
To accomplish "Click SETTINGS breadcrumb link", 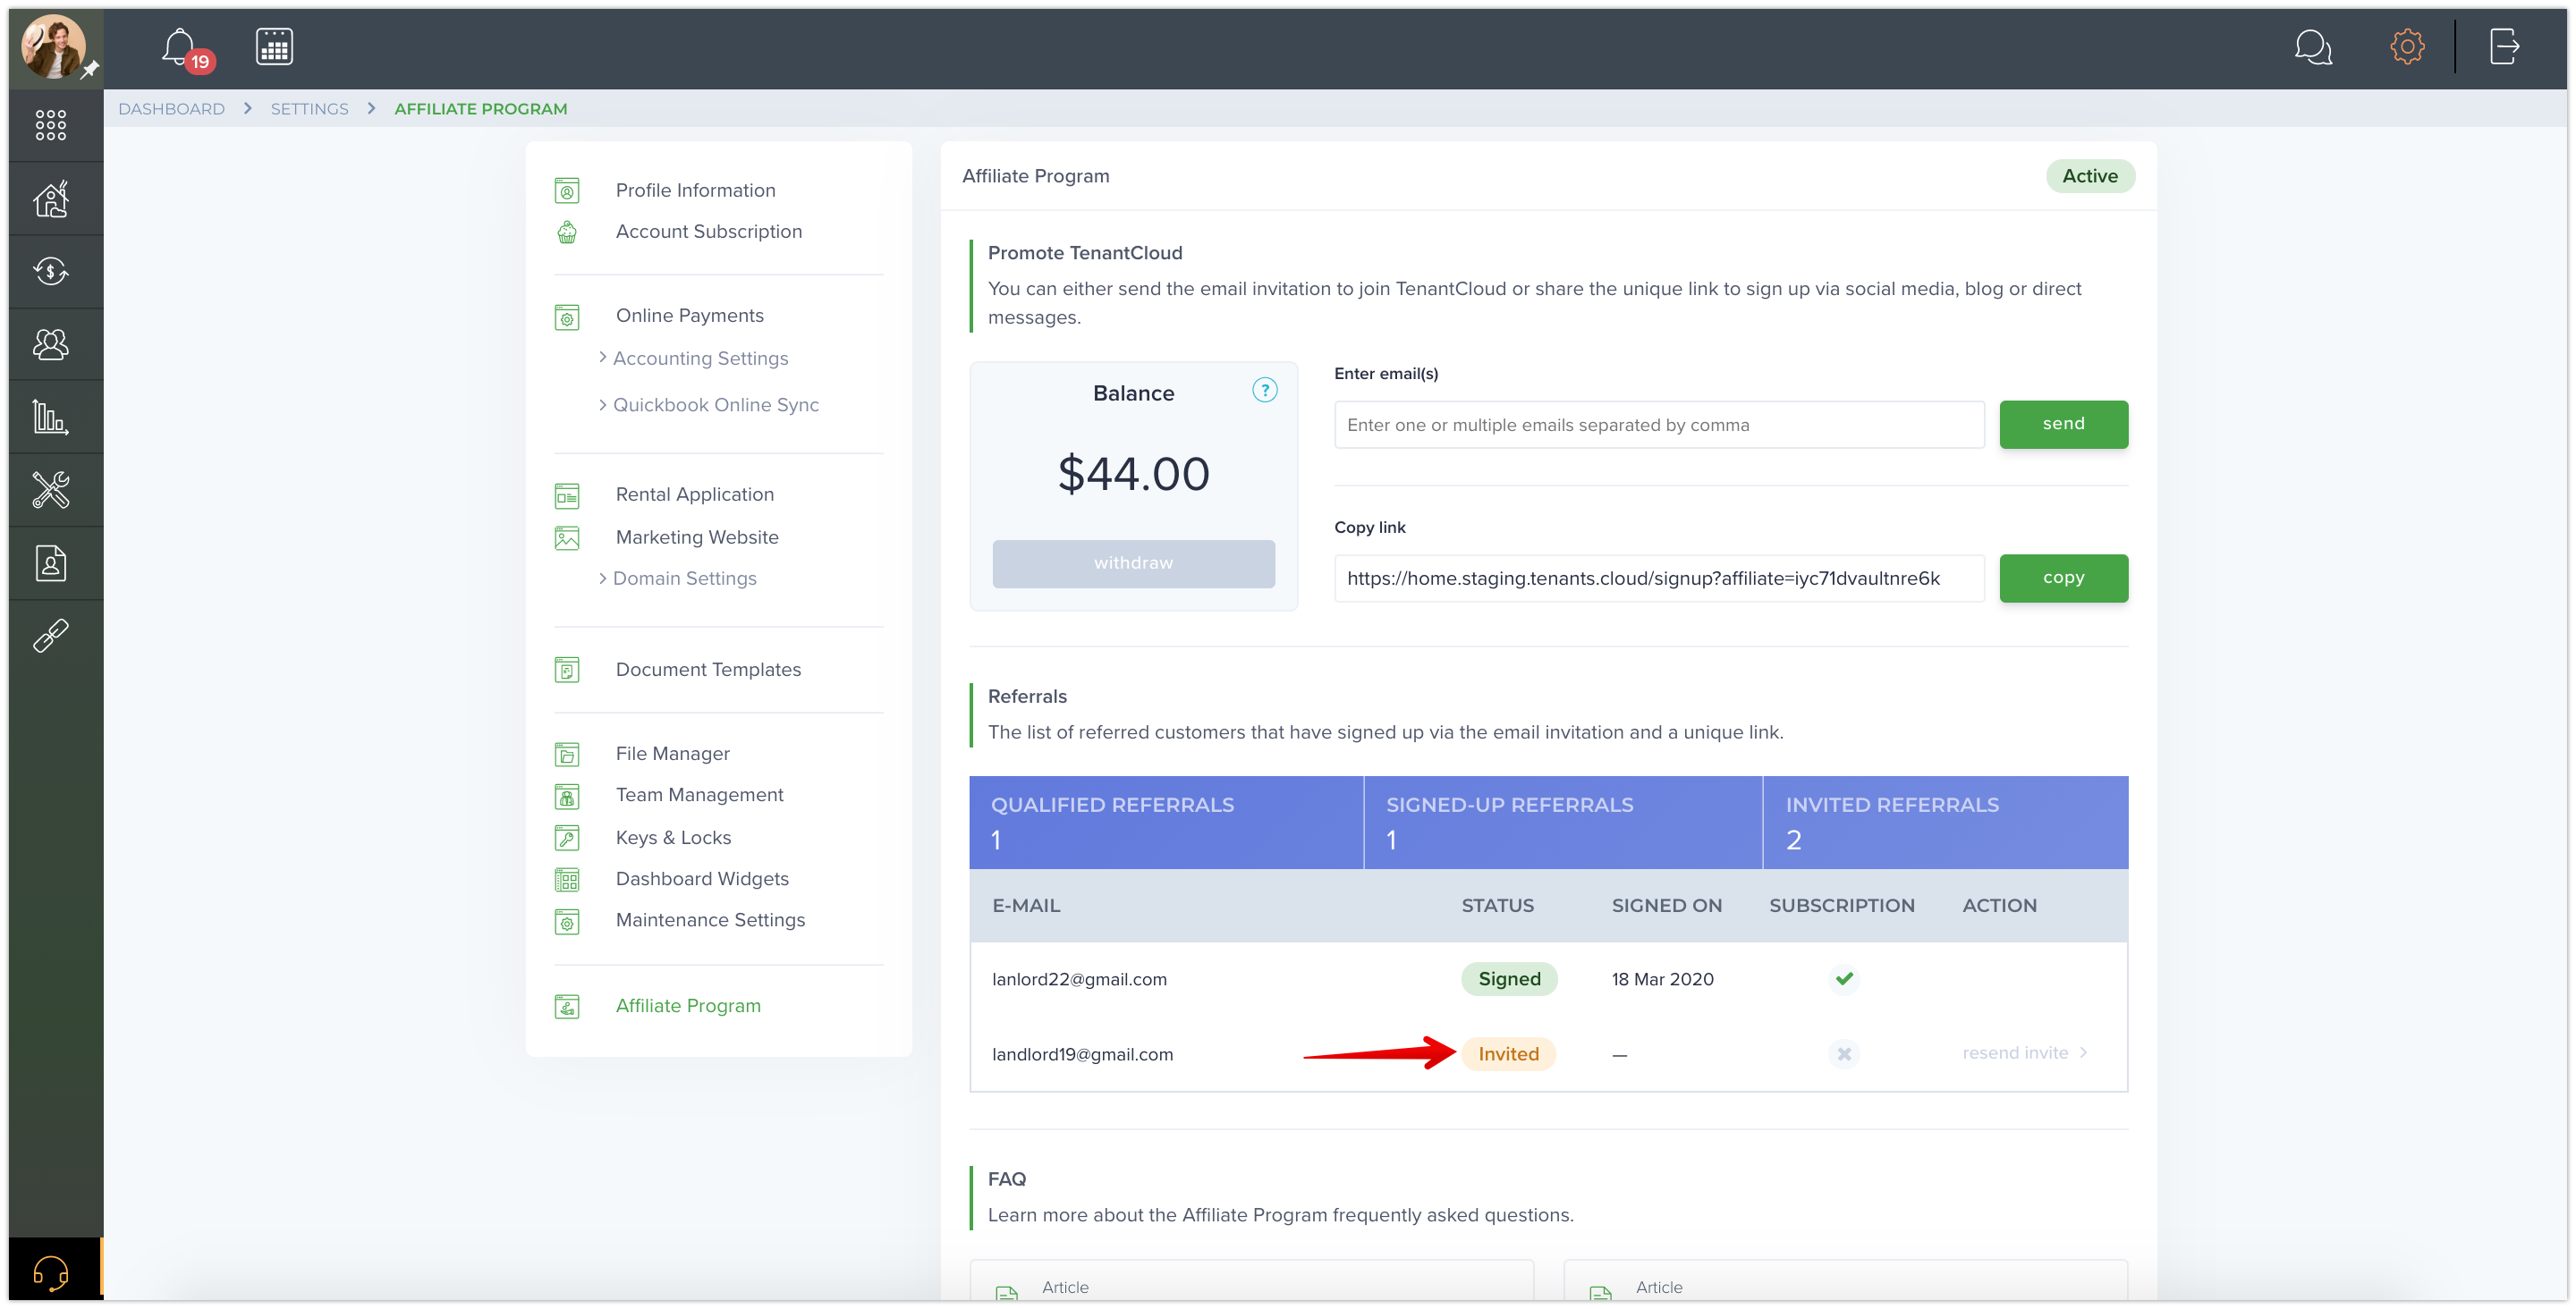I will click(x=309, y=108).
